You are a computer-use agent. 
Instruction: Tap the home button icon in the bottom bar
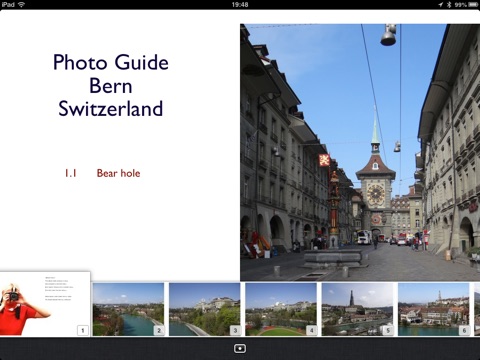(240, 349)
